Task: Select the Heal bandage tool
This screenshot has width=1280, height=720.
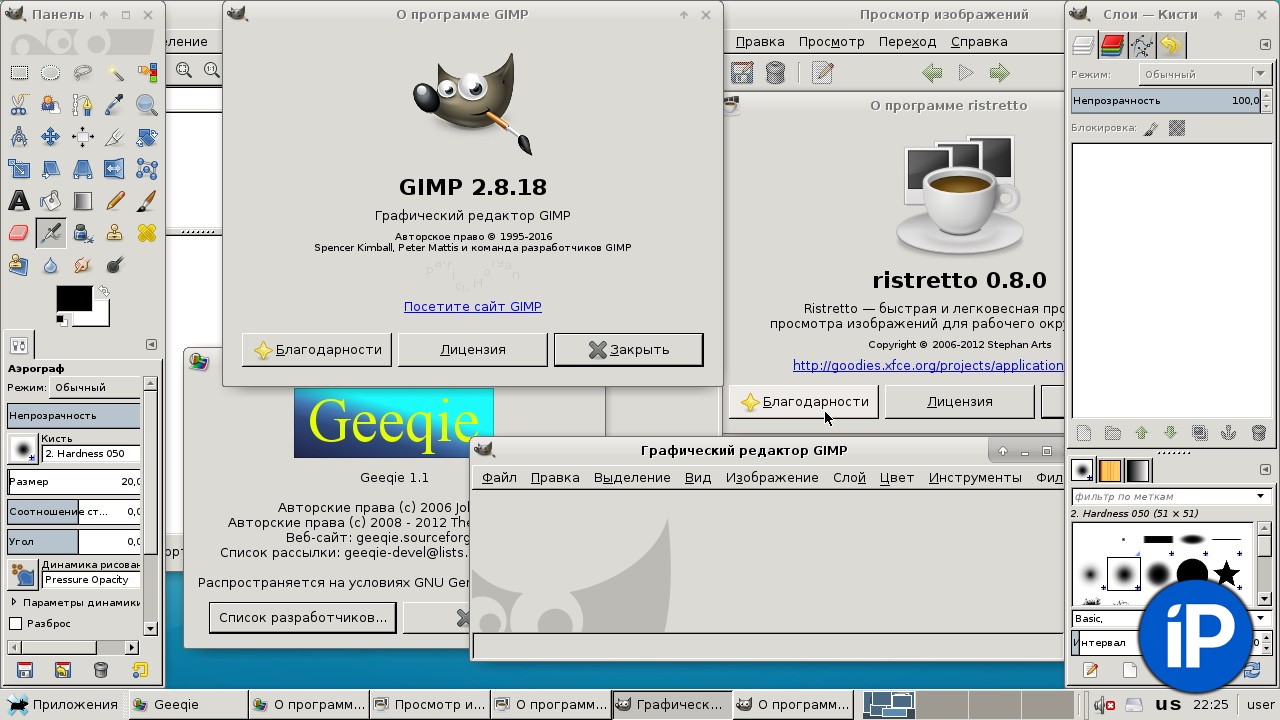Action: [x=146, y=233]
